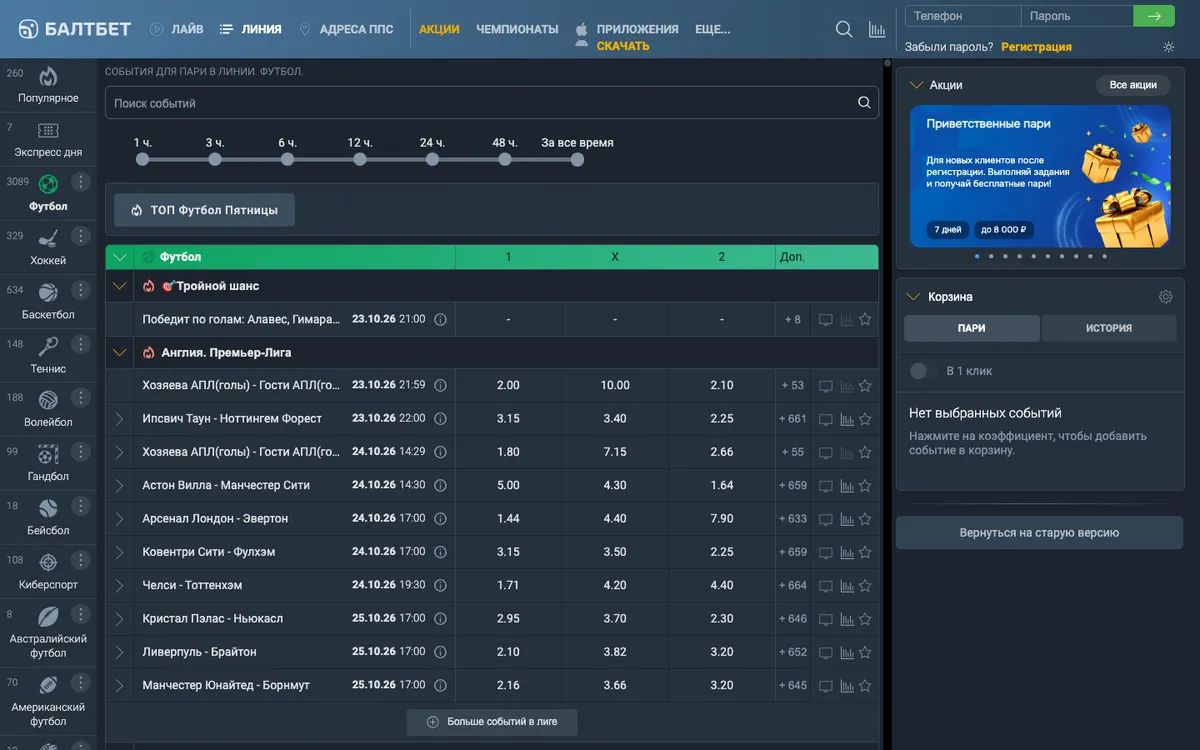Switch the theme using the sun icon
The image size is (1200, 750).
pos(1169,47)
